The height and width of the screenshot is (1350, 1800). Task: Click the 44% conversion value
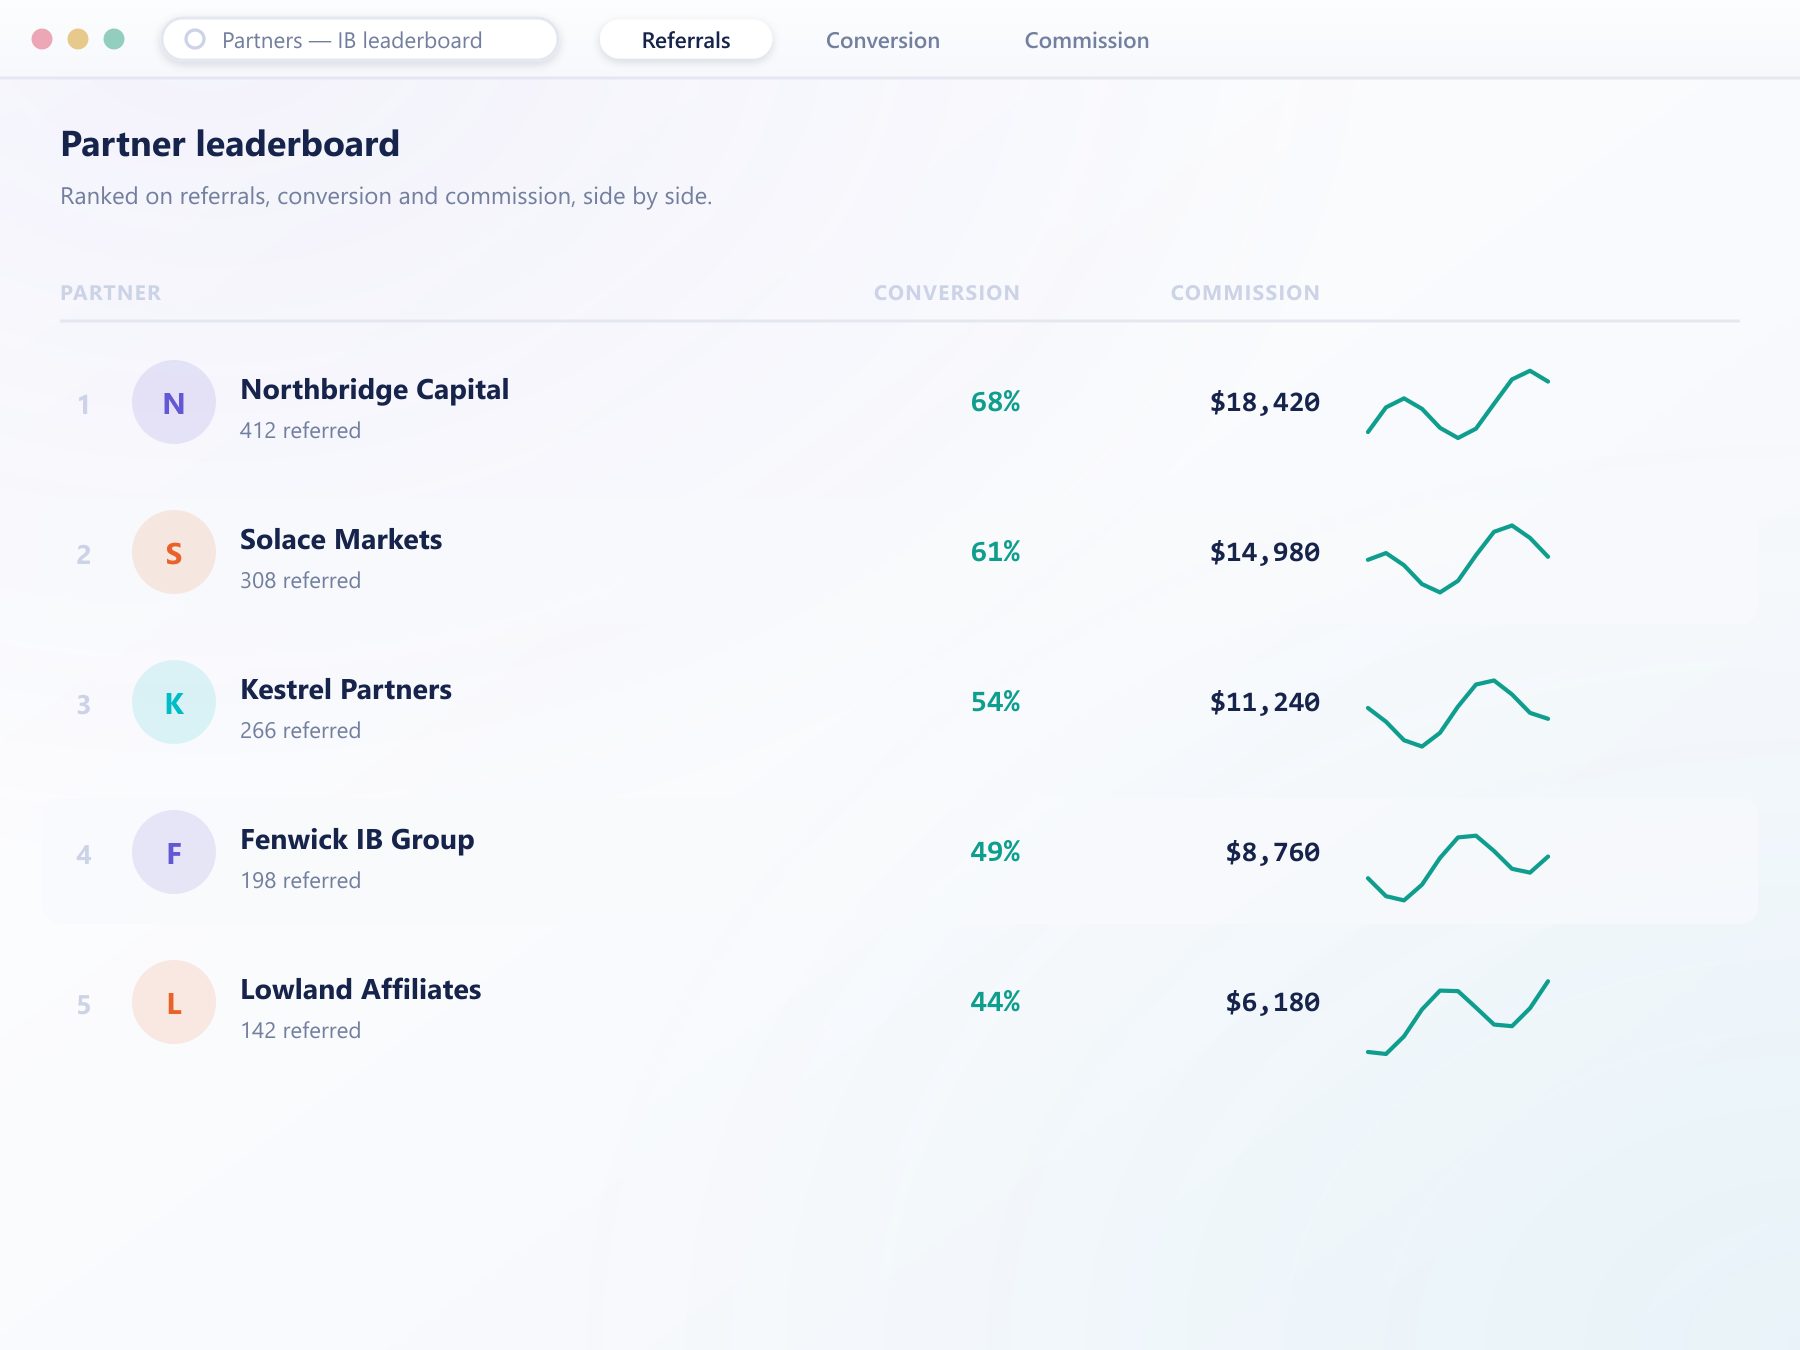click(995, 1002)
